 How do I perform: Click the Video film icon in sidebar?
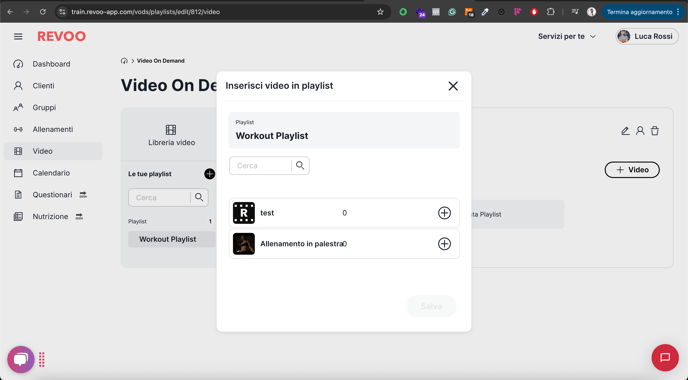pos(18,151)
